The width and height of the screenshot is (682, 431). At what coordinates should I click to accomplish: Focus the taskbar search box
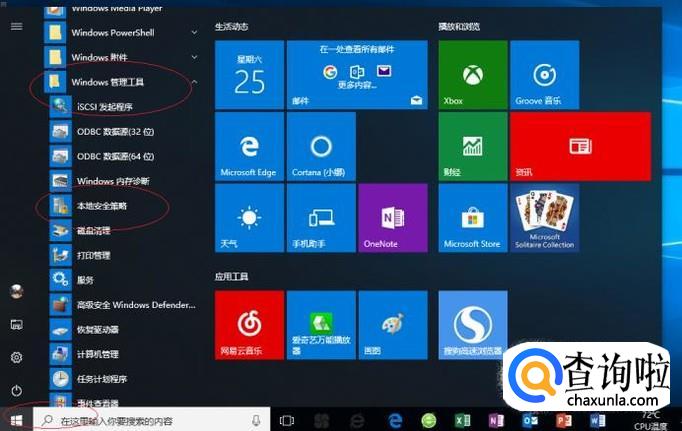[151, 420]
